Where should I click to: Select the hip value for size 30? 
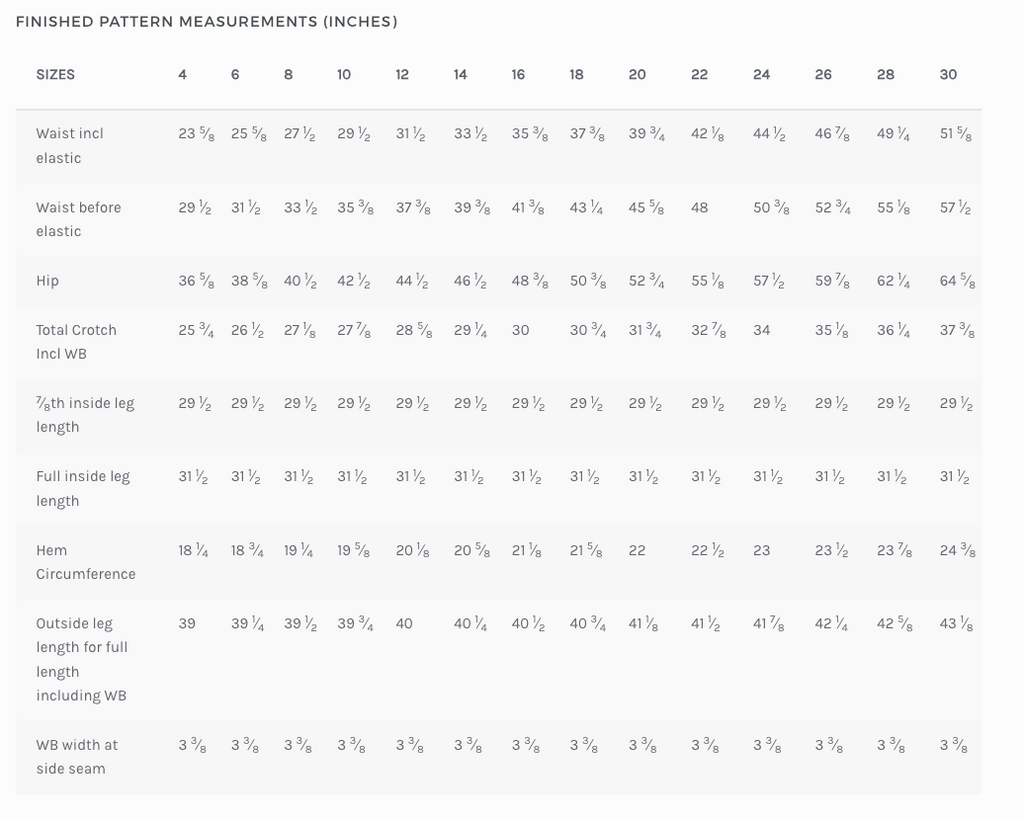tap(957, 281)
